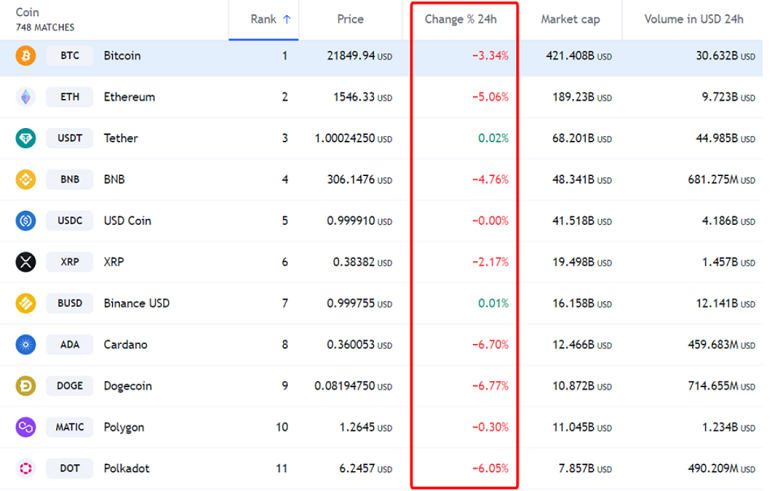The width and height of the screenshot is (780, 491).
Task: Select Volume in USD 24h header
Action: click(693, 19)
